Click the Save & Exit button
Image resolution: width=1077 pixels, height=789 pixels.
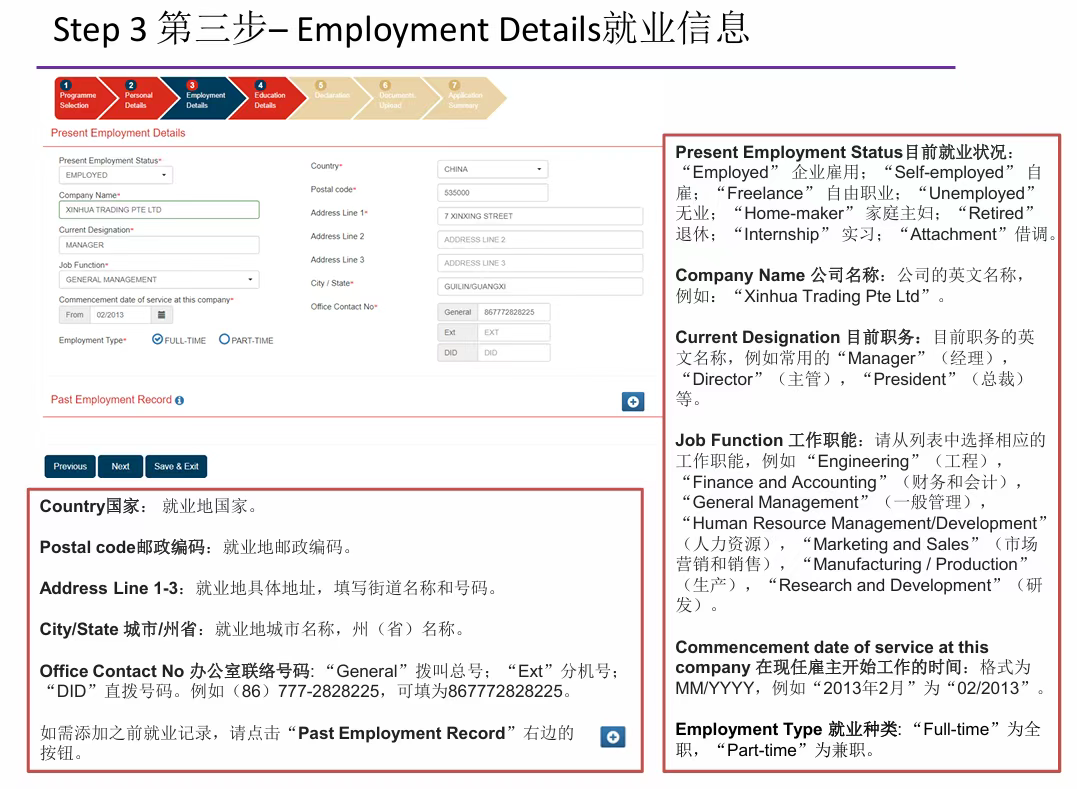176,466
